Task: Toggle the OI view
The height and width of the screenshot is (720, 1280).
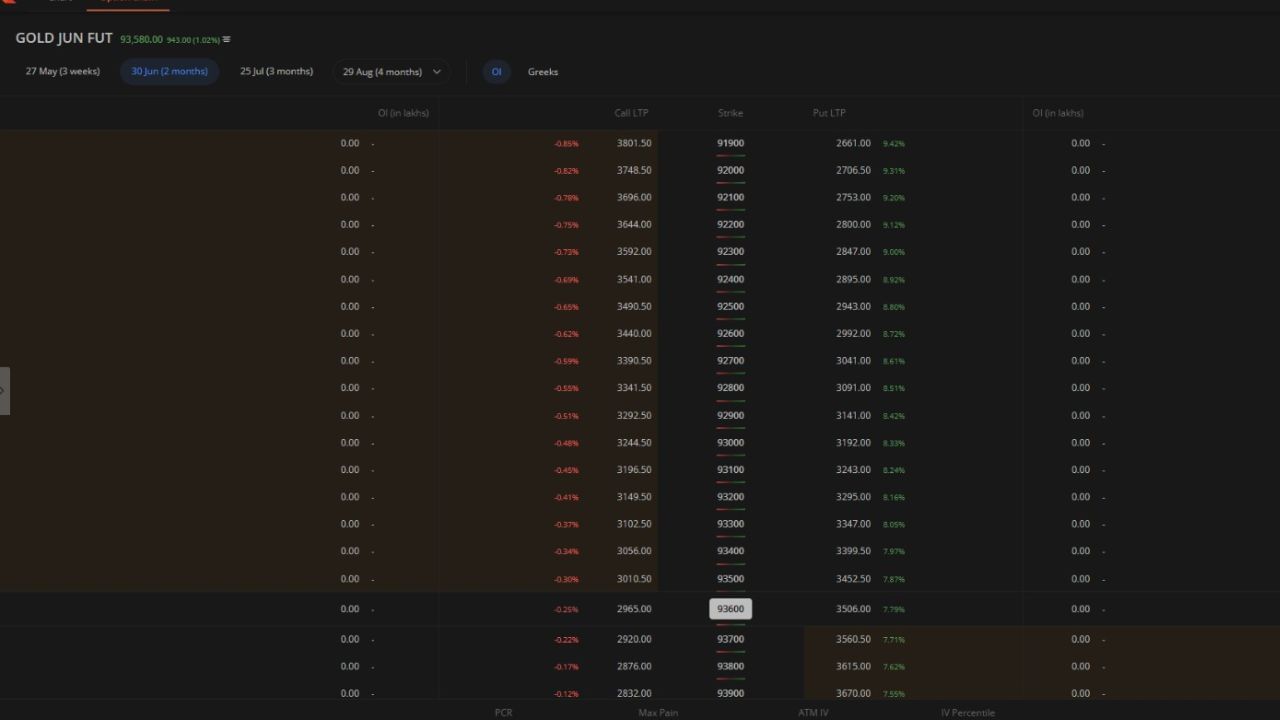Action: pos(496,72)
